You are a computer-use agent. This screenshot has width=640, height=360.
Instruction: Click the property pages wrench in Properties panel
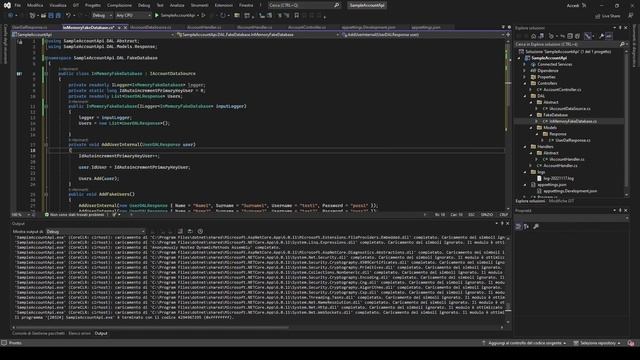point(536,227)
